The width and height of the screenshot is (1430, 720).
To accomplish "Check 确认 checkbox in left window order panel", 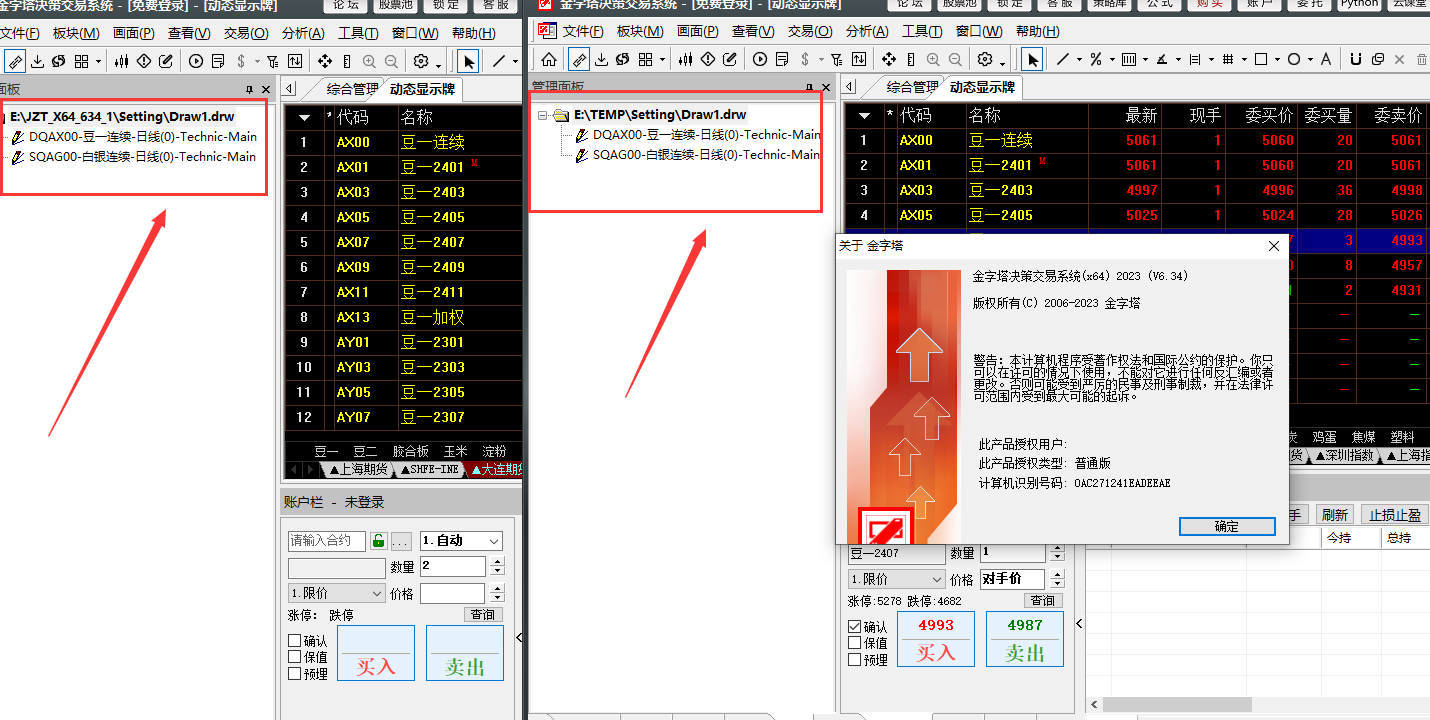I will pos(295,641).
